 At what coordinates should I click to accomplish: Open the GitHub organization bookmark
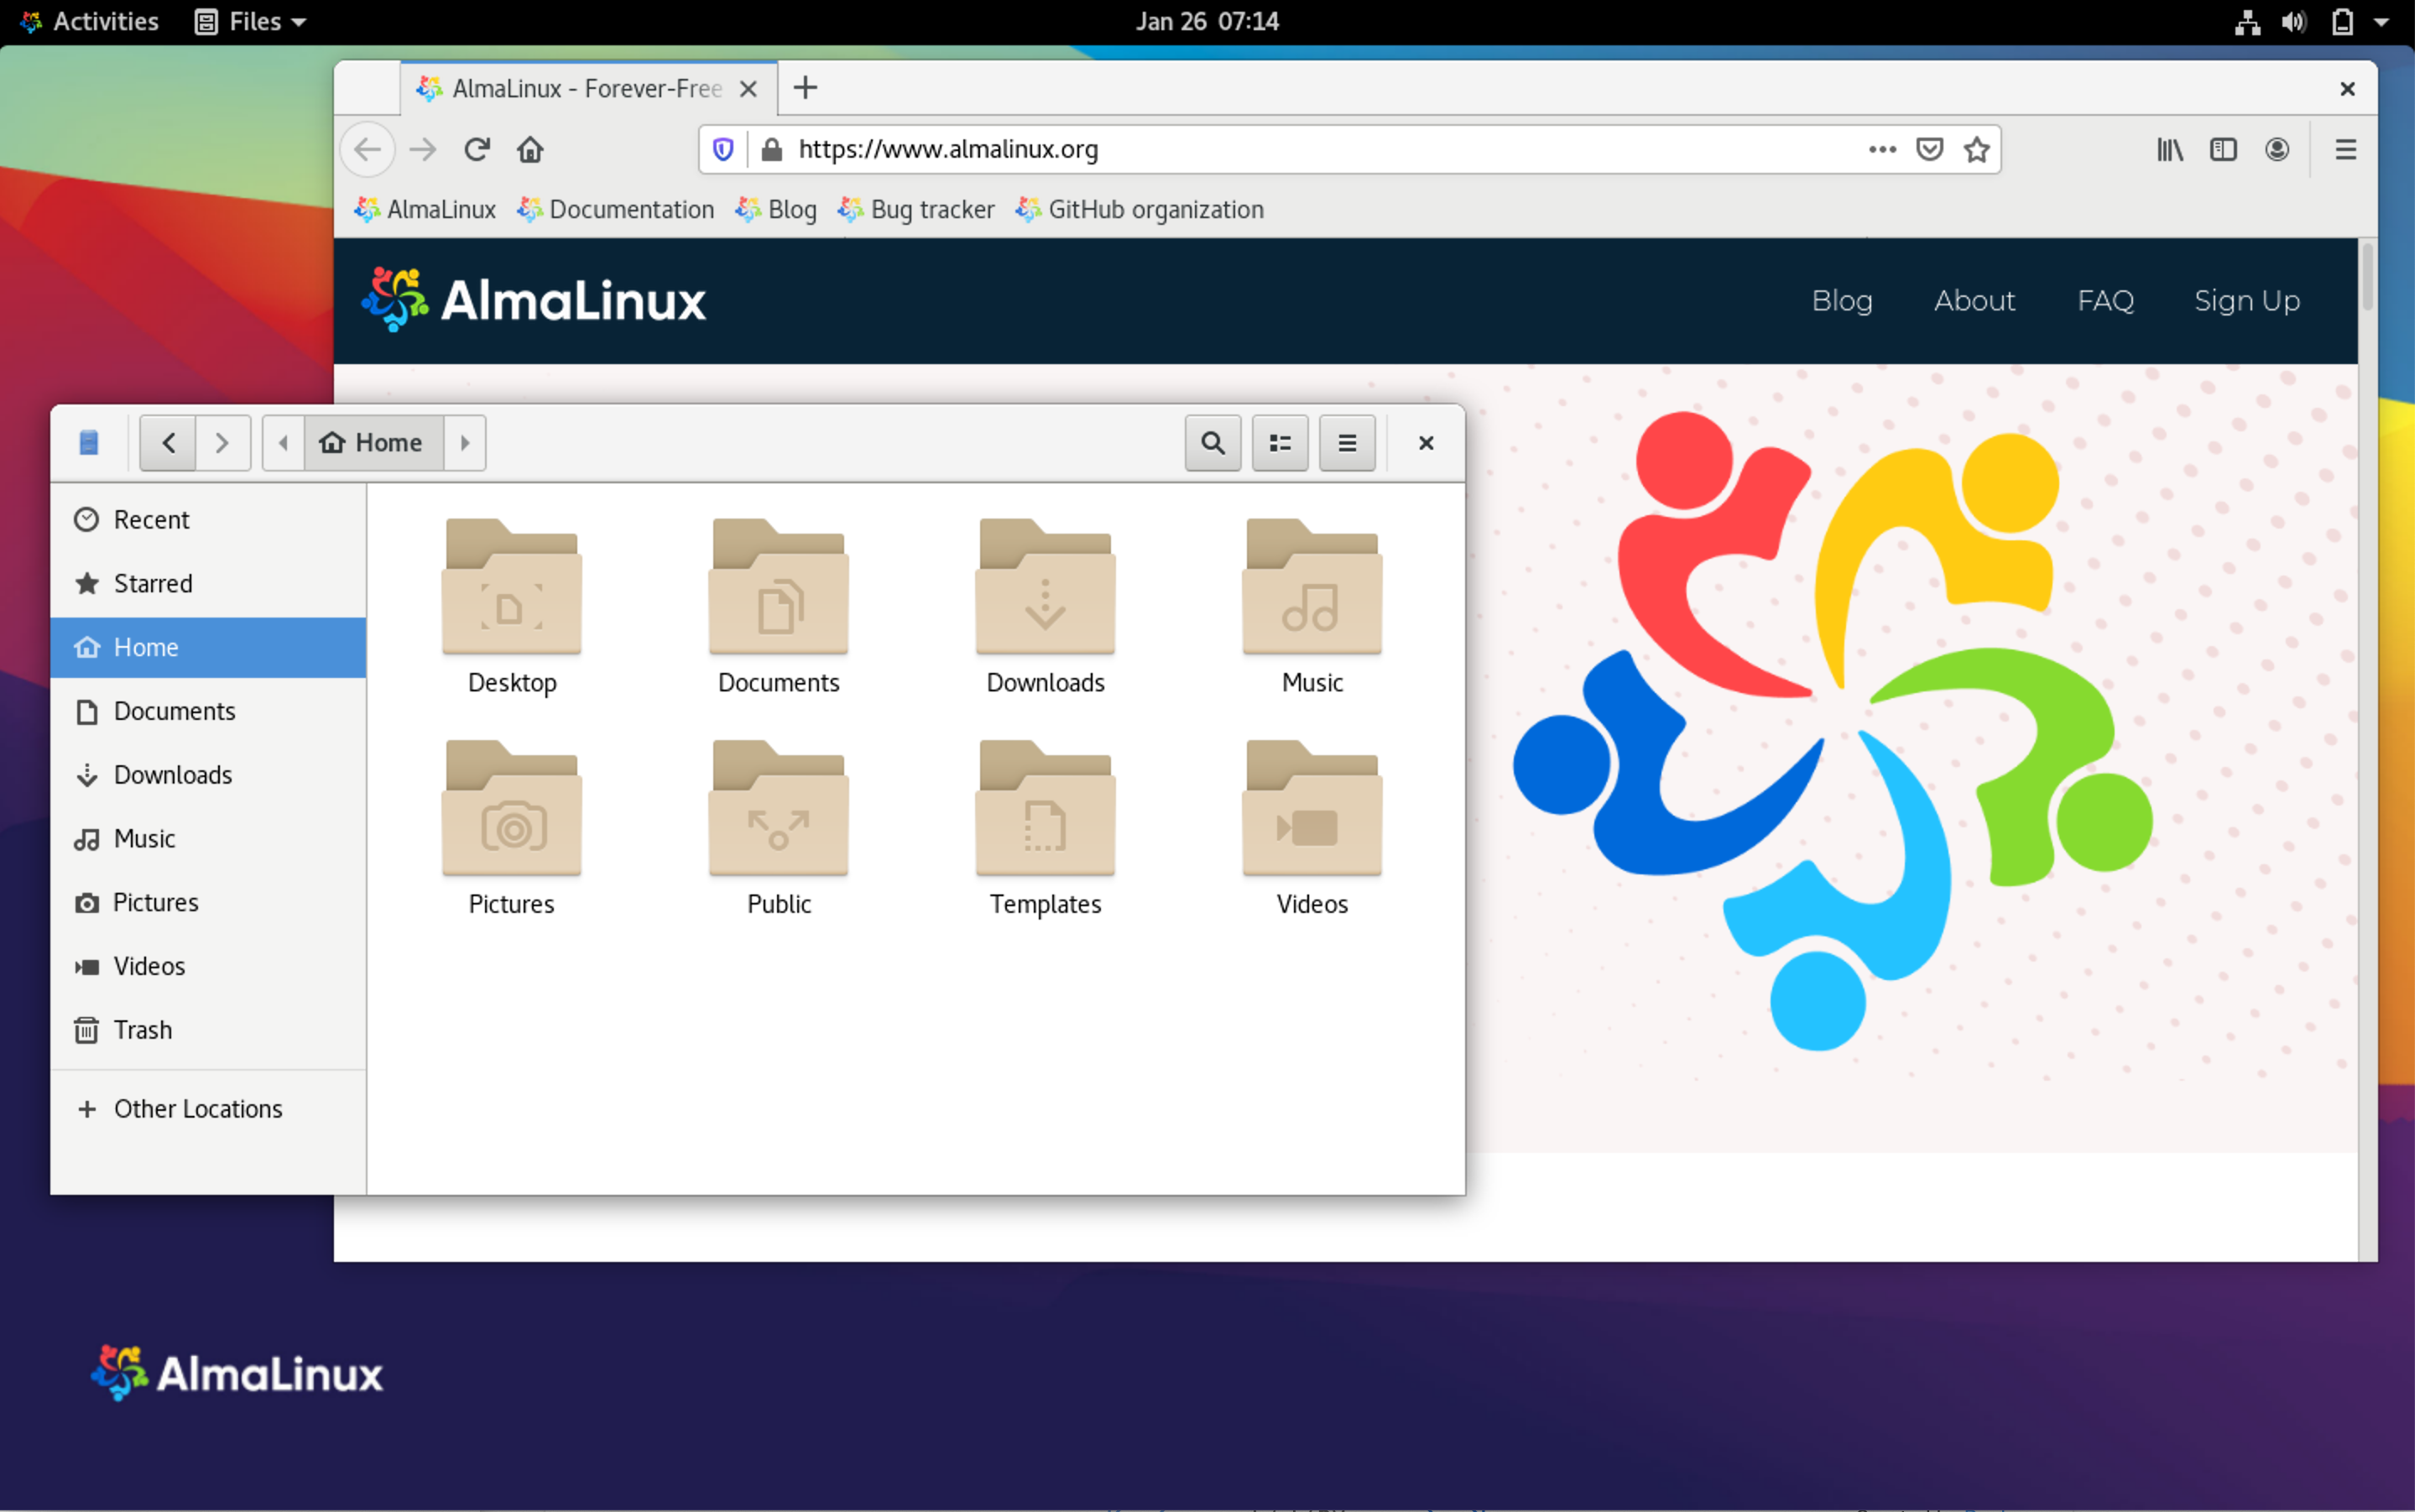[1139, 210]
